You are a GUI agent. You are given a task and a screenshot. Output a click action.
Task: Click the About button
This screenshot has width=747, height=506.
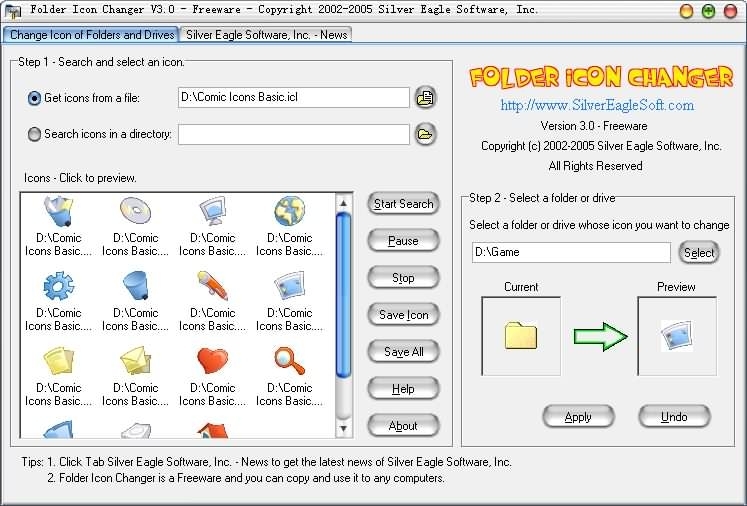coord(404,425)
